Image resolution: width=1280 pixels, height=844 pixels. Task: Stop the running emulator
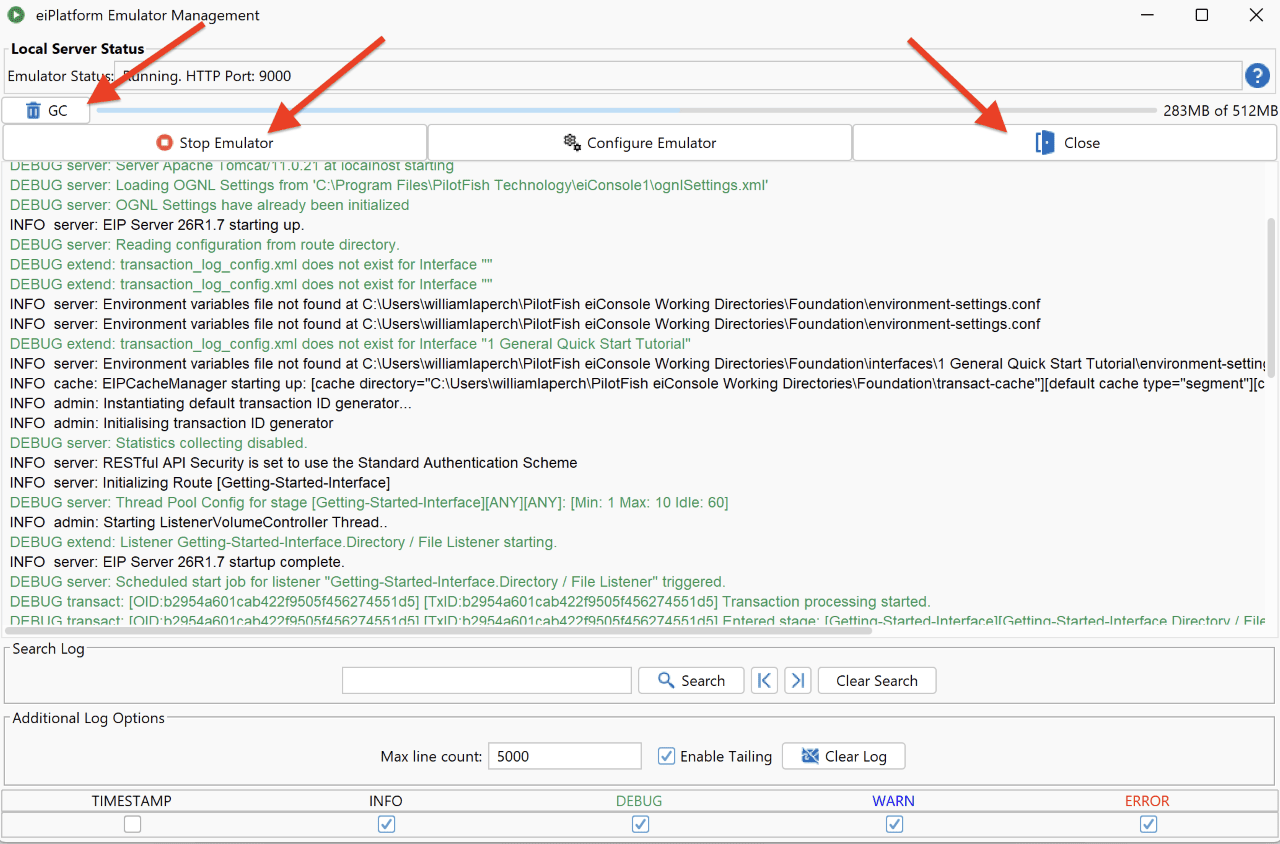215,143
